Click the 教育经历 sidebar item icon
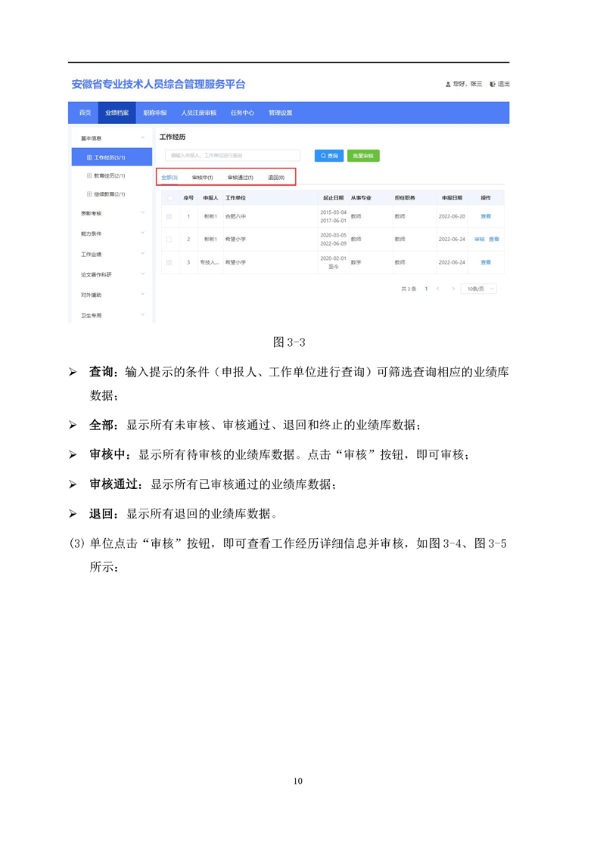The height and width of the screenshot is (848, 600). click(89, 175)
